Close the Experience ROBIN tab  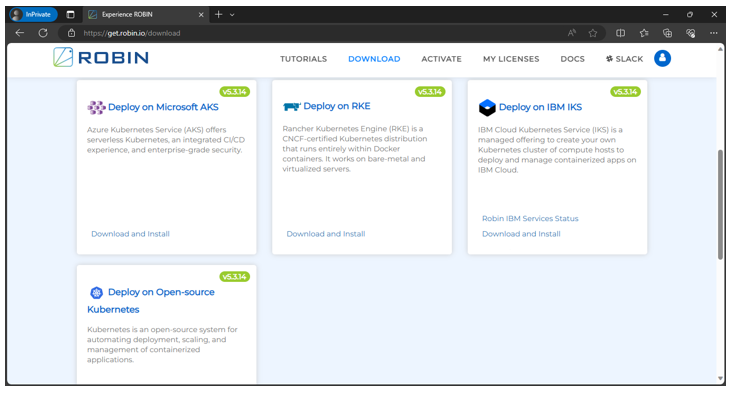click(201, 14)
